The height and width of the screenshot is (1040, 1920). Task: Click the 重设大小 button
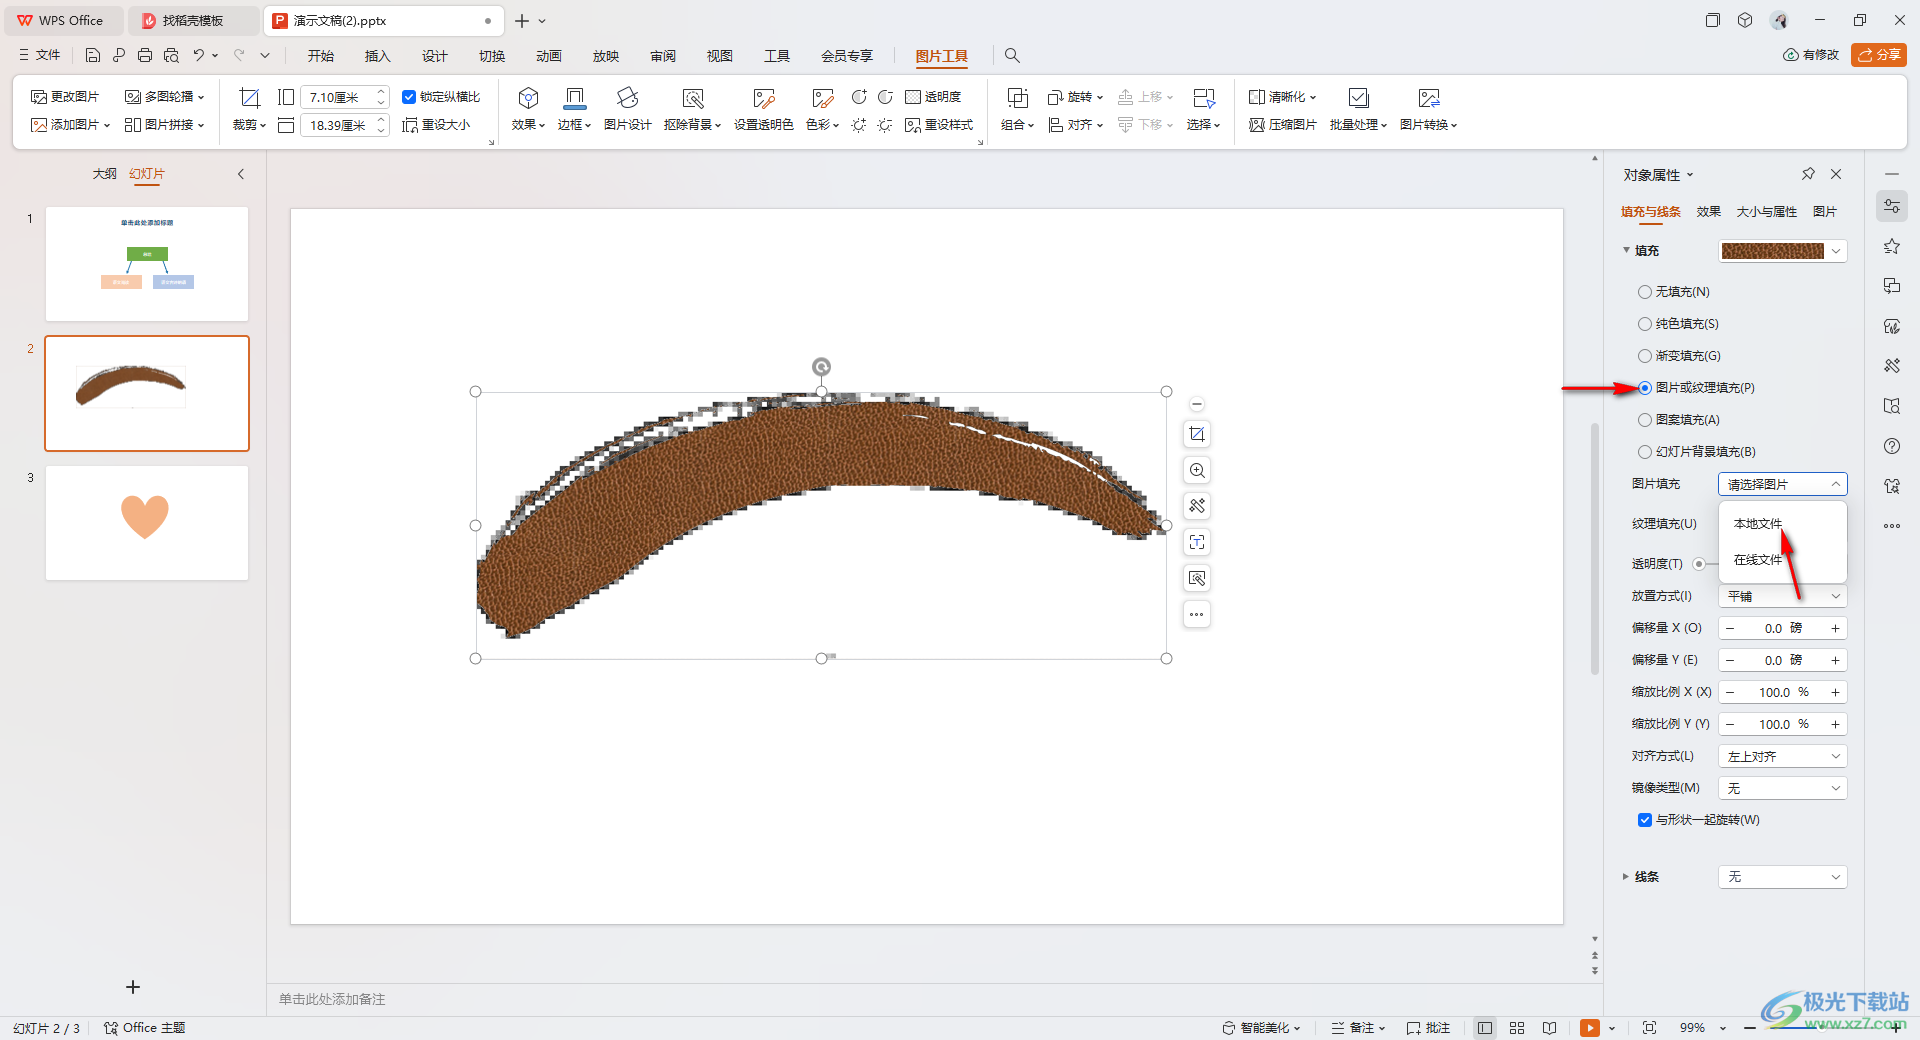pyautogui.click(x=436, y=125)
